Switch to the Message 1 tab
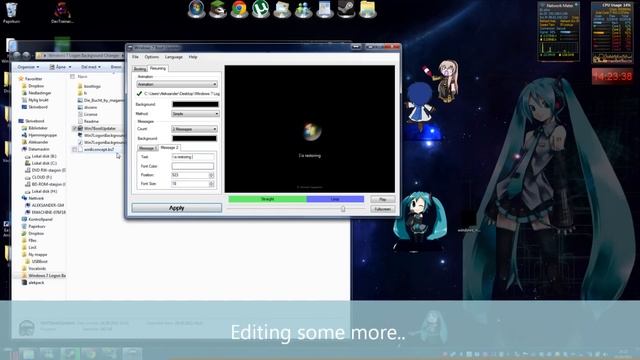 click(x=147, y=148)
